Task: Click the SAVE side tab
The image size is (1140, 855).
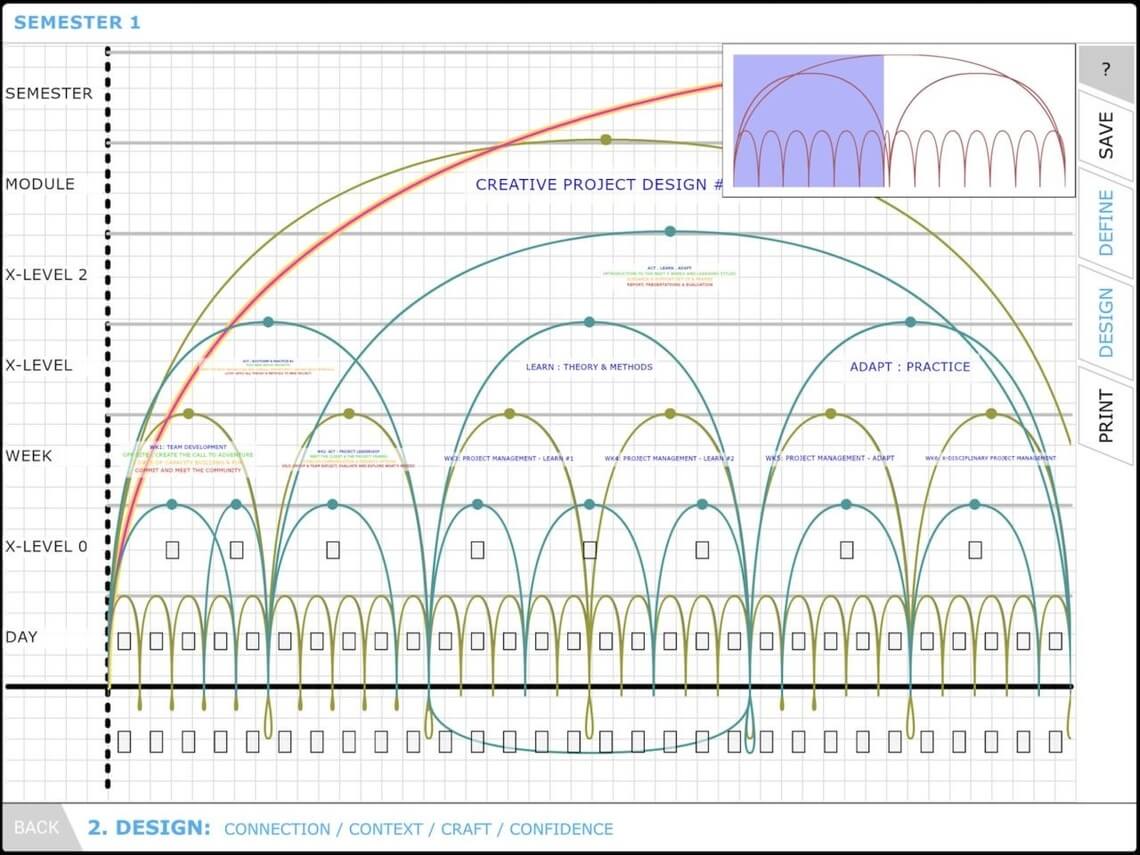Action: [x=1105, y=134]
